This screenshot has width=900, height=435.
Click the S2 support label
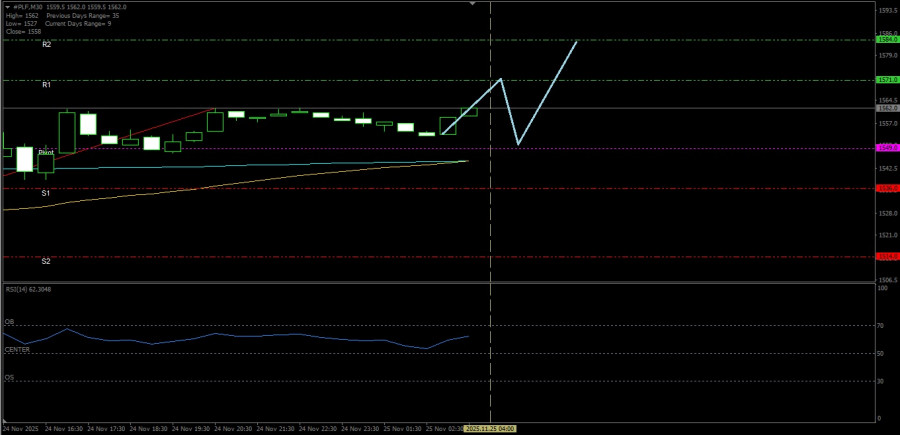tap(46, 261)
